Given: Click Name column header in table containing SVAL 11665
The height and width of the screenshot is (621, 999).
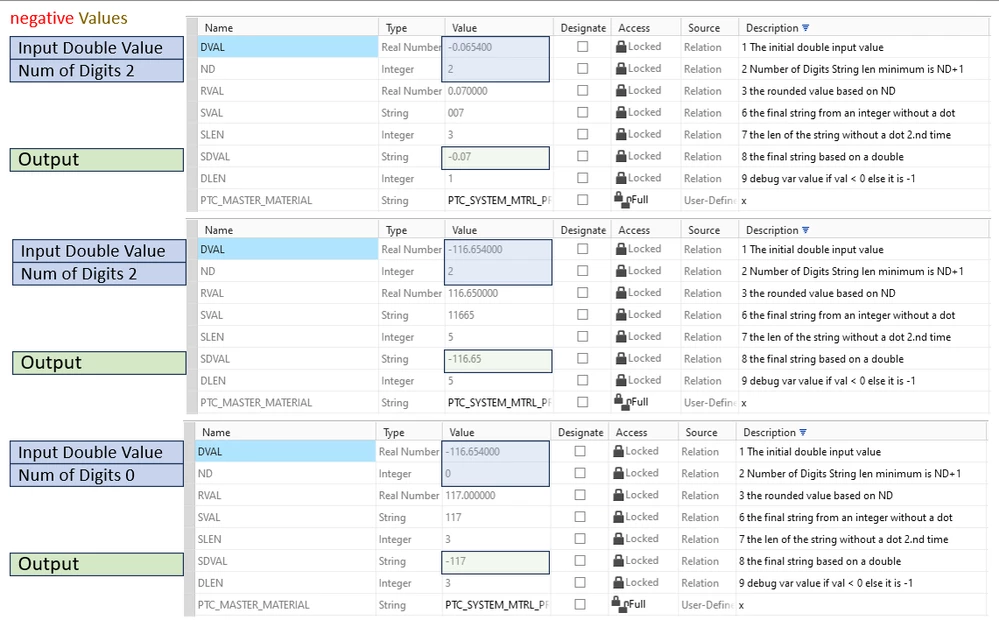Looking at the screenshot, I should [287, 230].
